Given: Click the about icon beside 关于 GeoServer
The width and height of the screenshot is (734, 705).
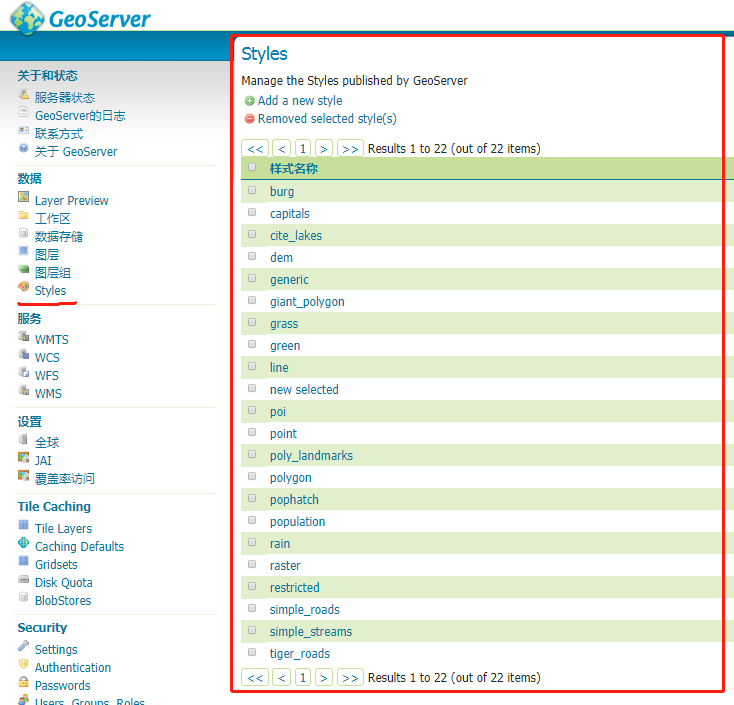Looking at the screenshot, I should (x=23, y=148).
